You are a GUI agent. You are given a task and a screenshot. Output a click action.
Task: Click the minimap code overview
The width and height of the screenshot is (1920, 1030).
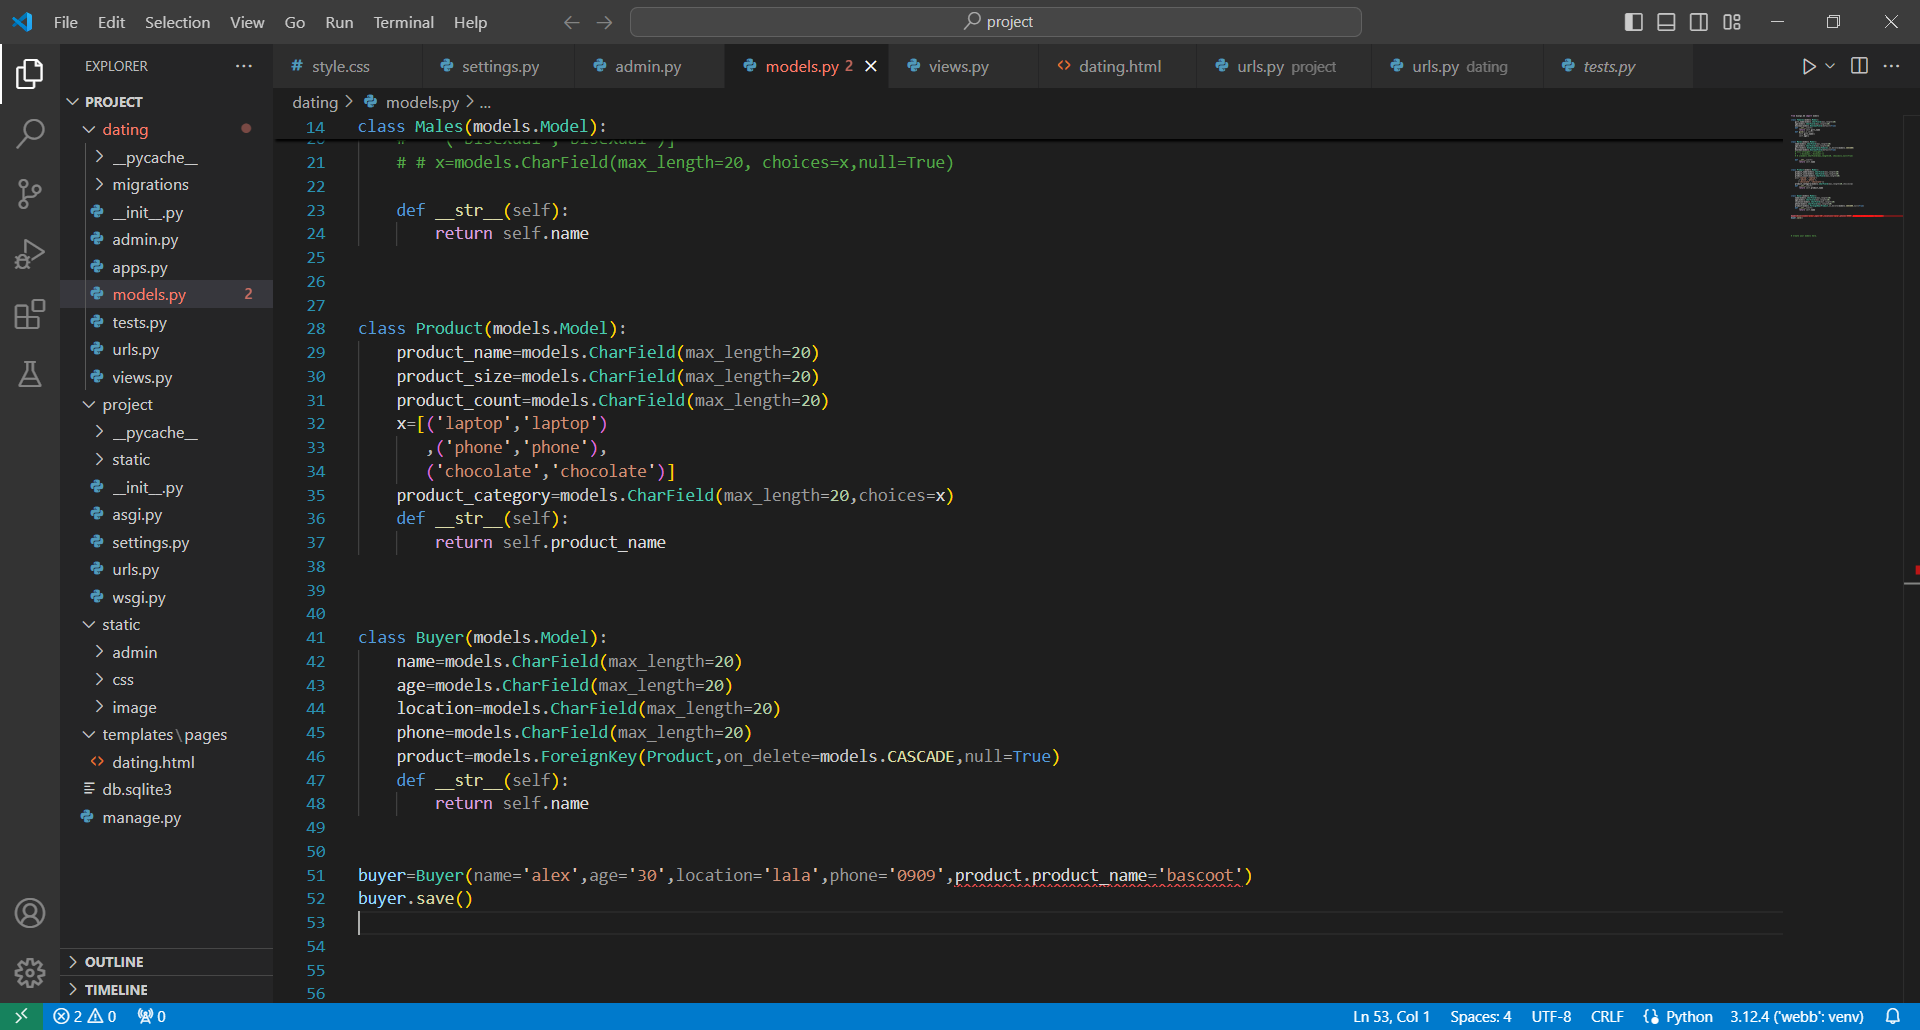tap(1840, 170)
